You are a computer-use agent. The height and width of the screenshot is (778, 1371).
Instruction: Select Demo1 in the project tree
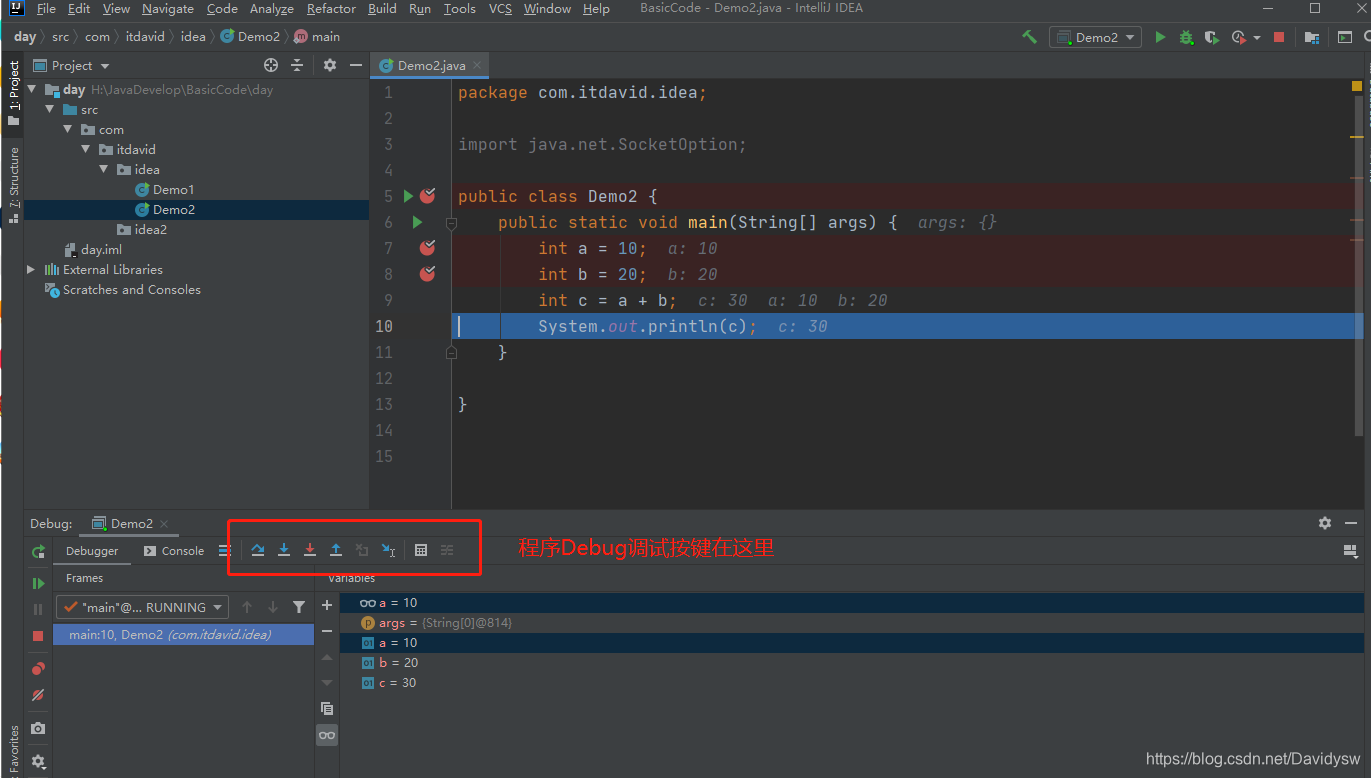[173, 189]
